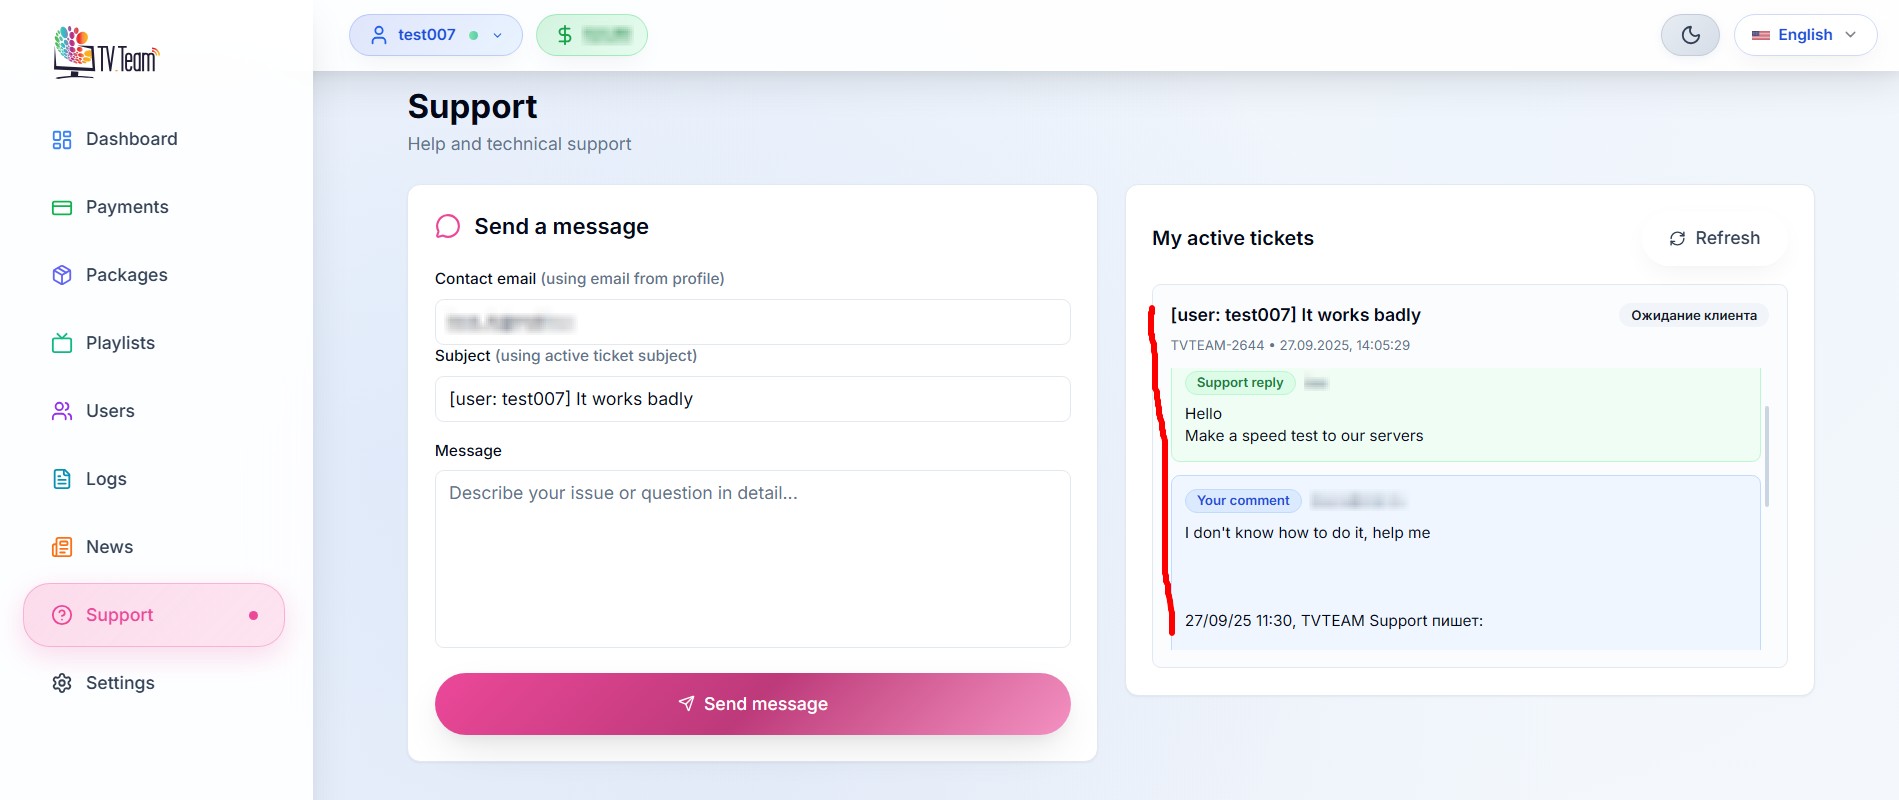
Task: Focus the Message text area
Action: point(752,558)
